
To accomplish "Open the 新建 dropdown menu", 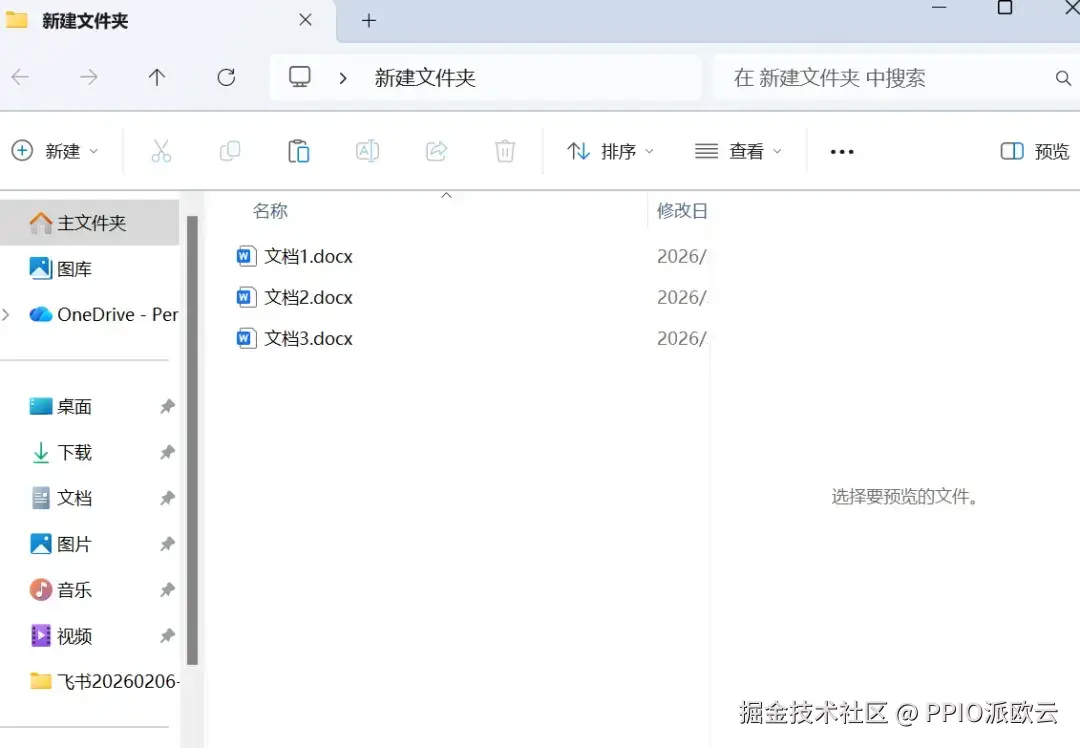I will tap(55, 151).
